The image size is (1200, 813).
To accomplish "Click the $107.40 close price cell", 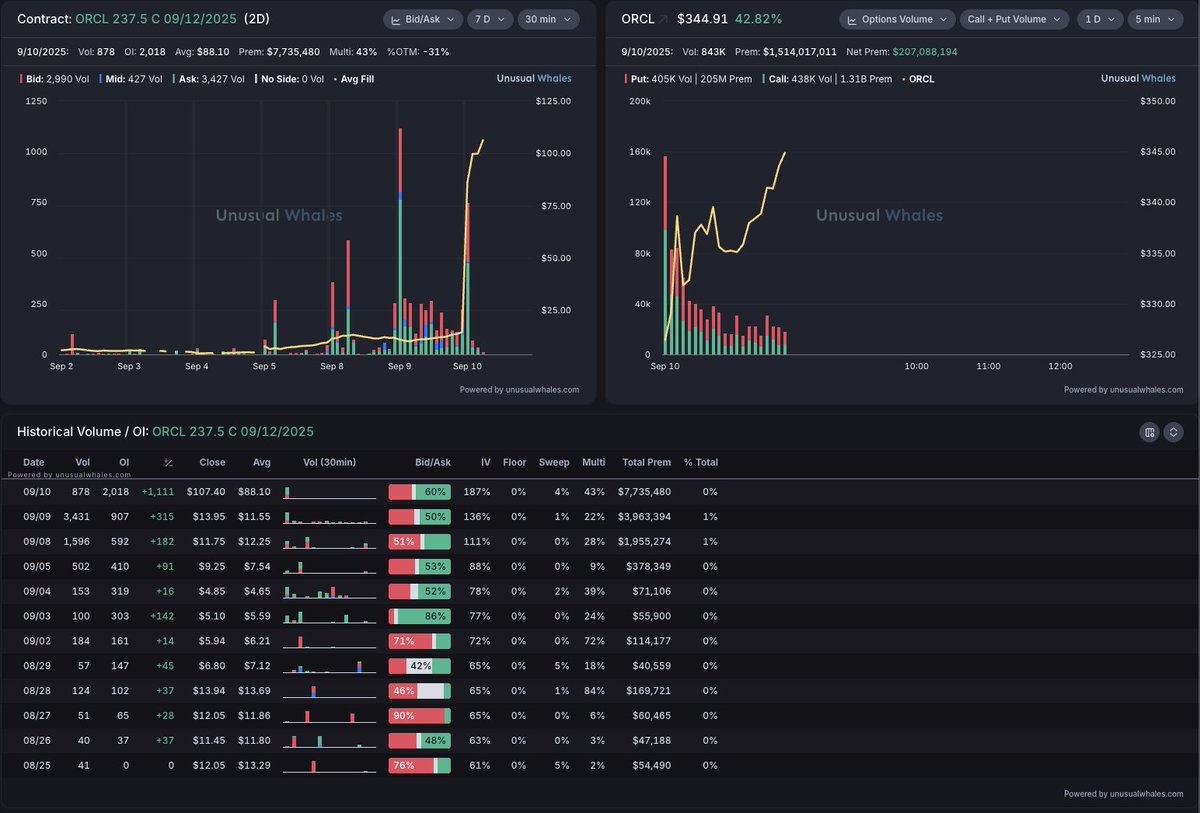I will coord(206,492).
